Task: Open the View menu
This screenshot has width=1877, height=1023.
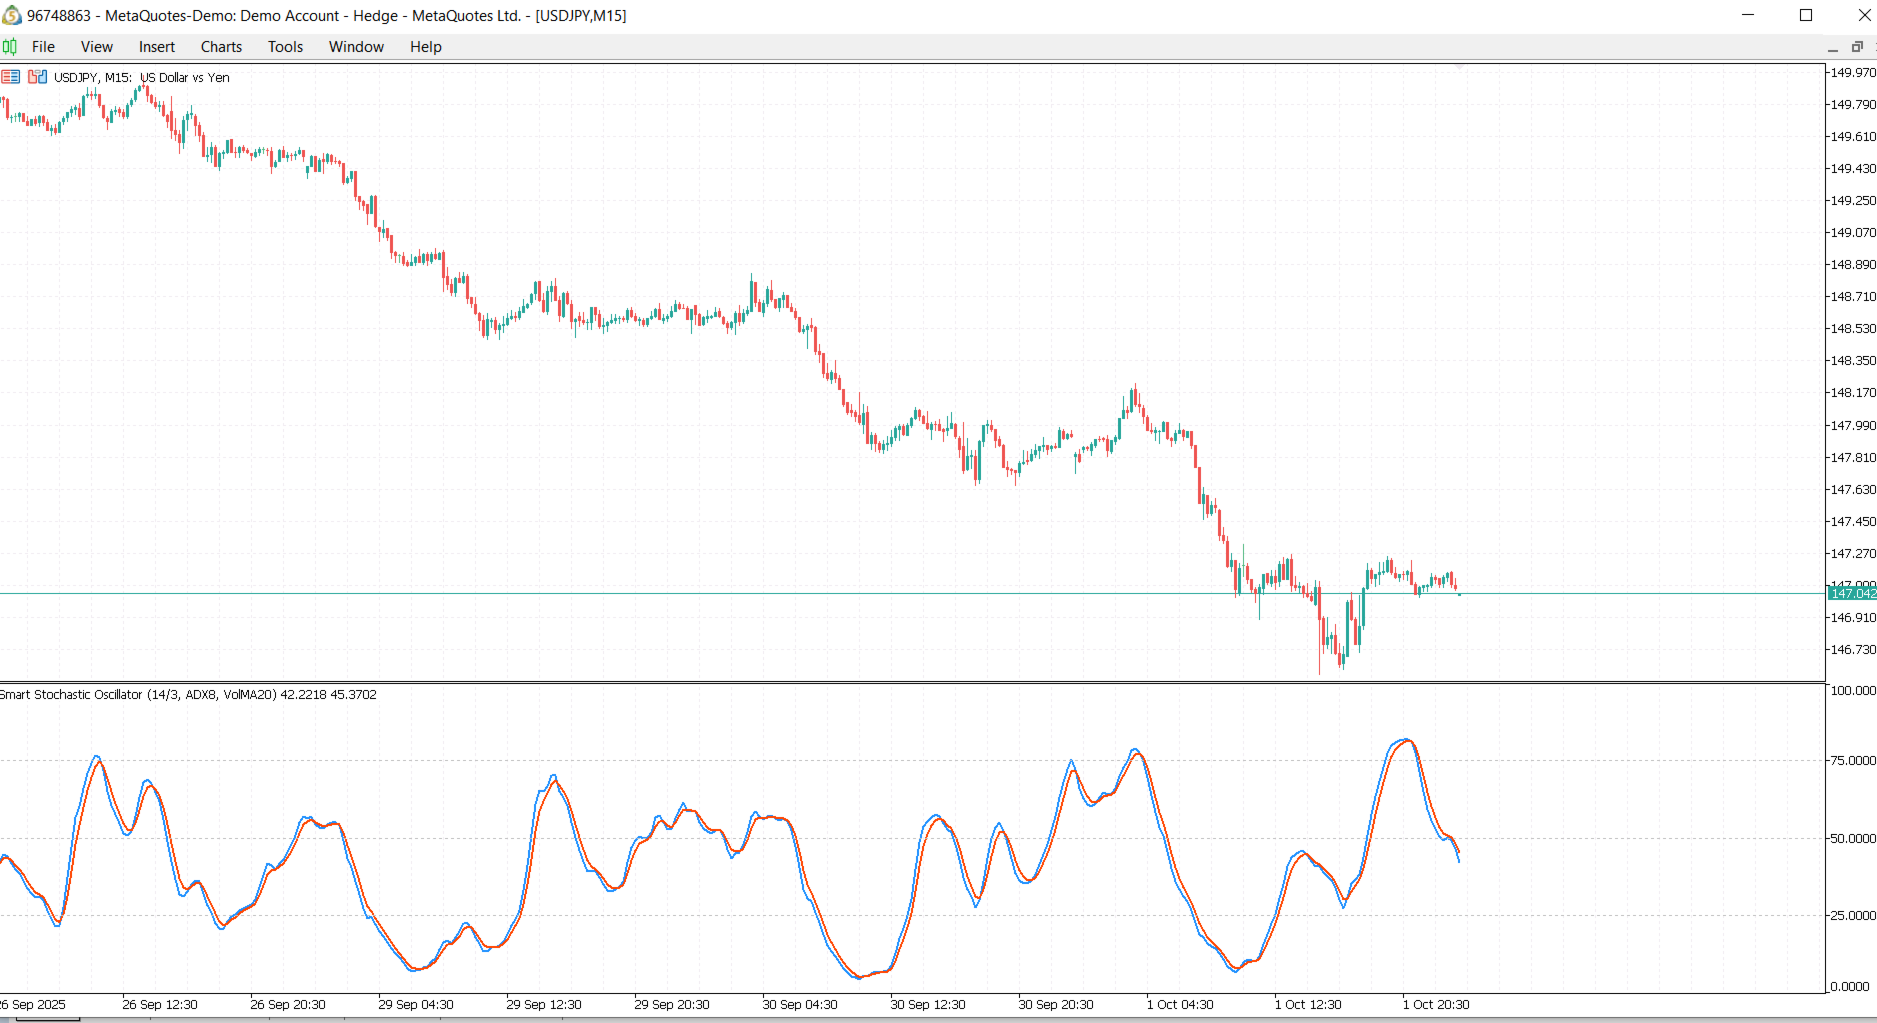Action: 97,46
